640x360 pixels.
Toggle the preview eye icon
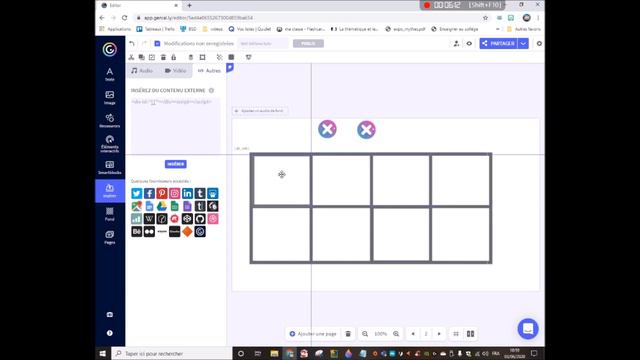[x=469, y=43]
